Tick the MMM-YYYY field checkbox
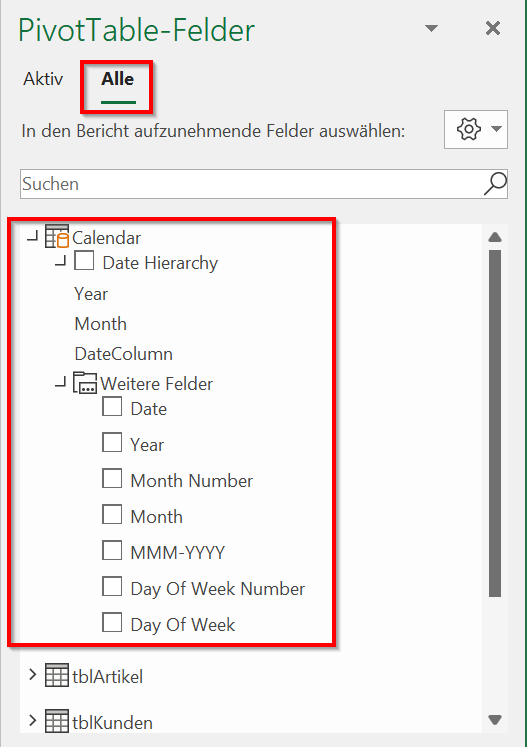Image resolution: width=527 pixels, height=747 pixels. click(112, 550)
